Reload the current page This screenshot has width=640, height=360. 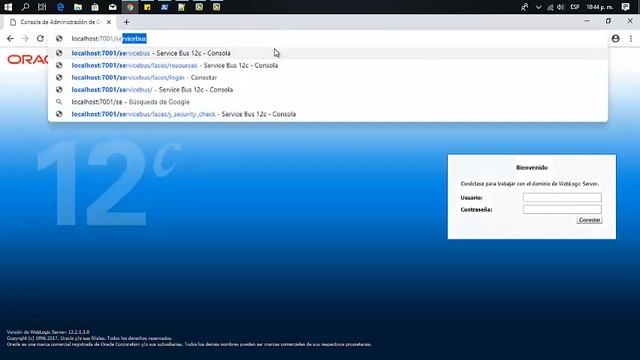click(x=40, y=38)
